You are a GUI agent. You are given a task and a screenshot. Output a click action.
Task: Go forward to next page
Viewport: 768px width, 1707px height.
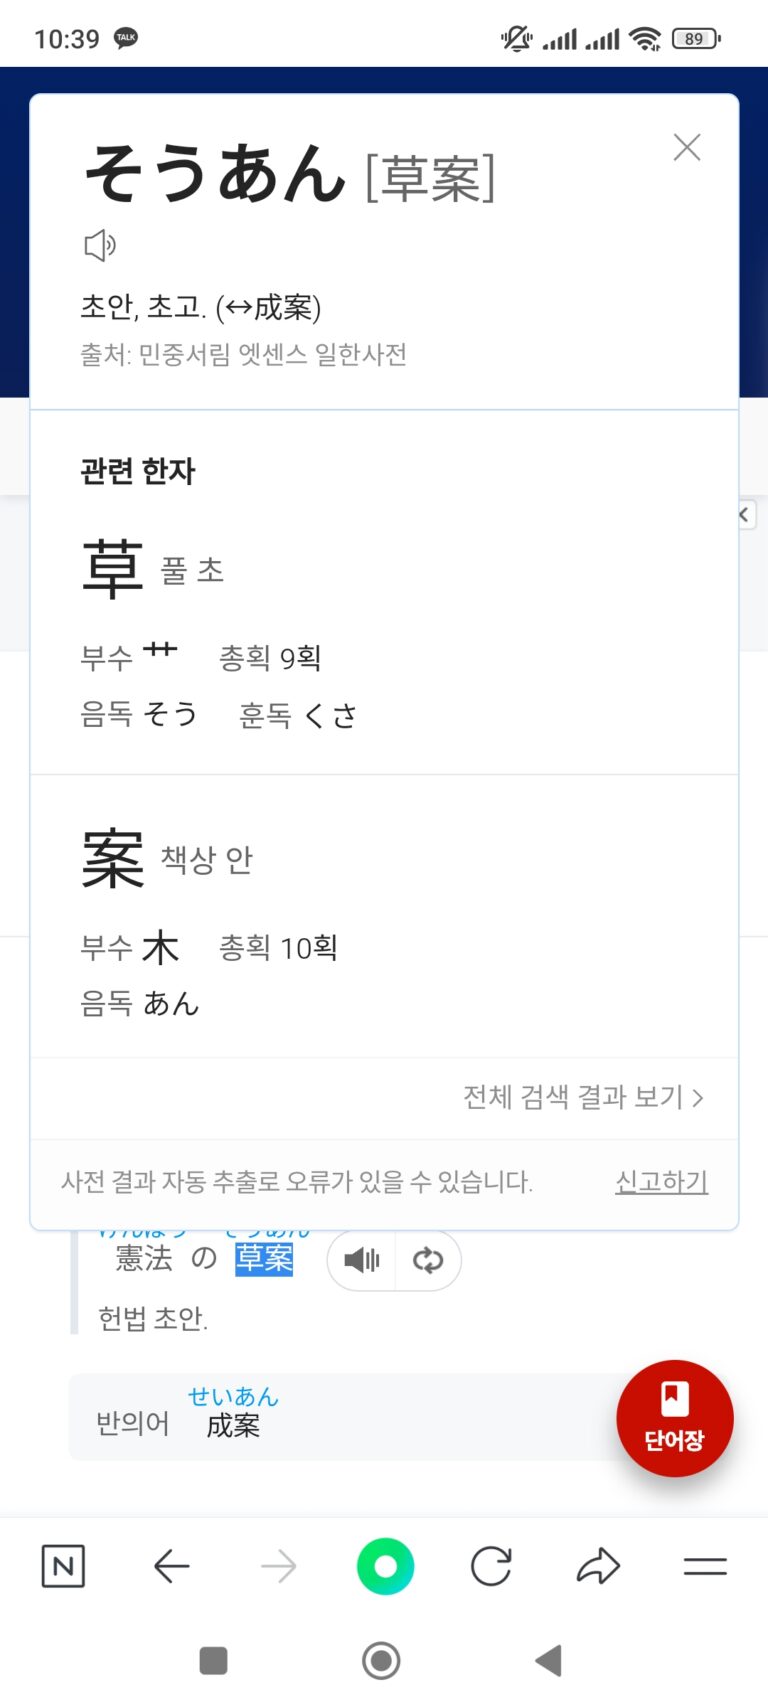click(279, 1566)
